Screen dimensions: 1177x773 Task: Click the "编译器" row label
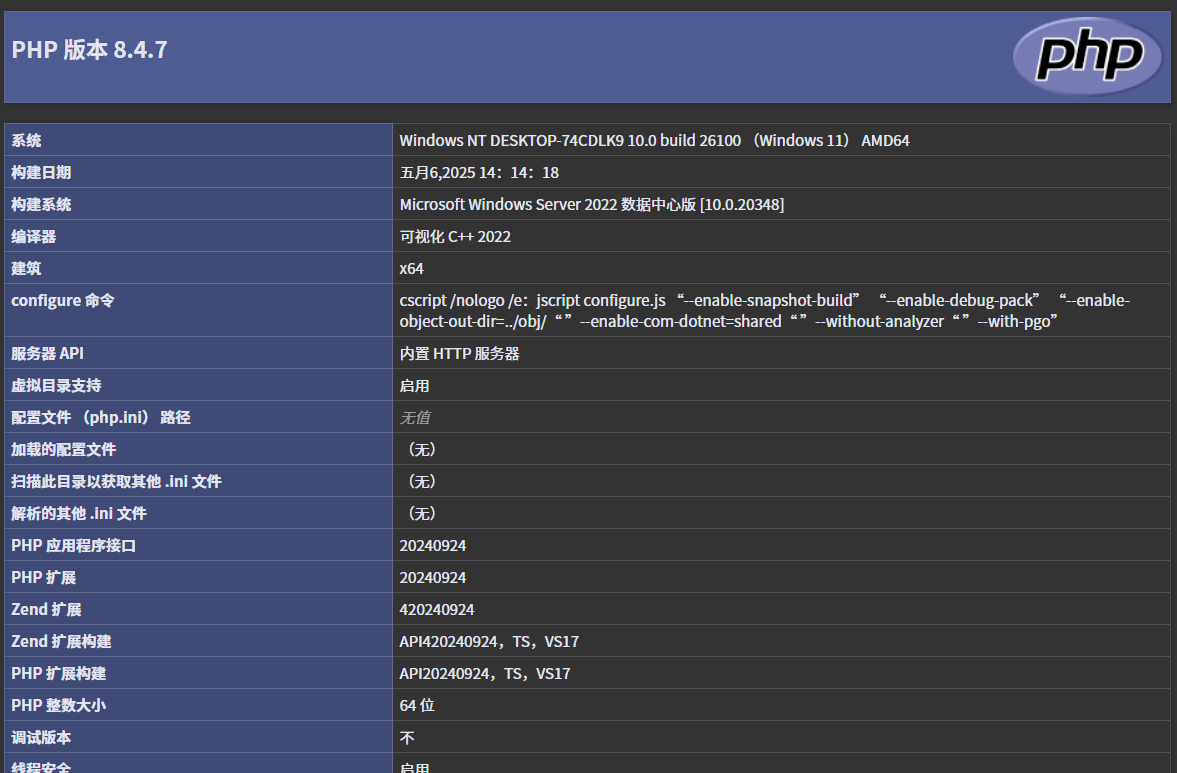click(x=34, y=236)
